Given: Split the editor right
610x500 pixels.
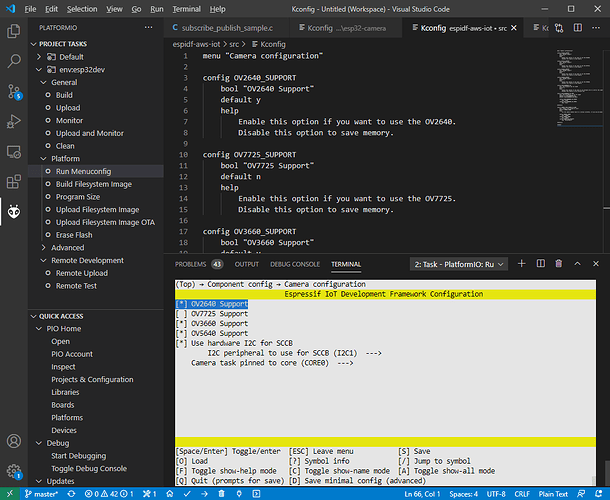Looking at the screenshot, I should pyautogui.click(x=578, y=28).
